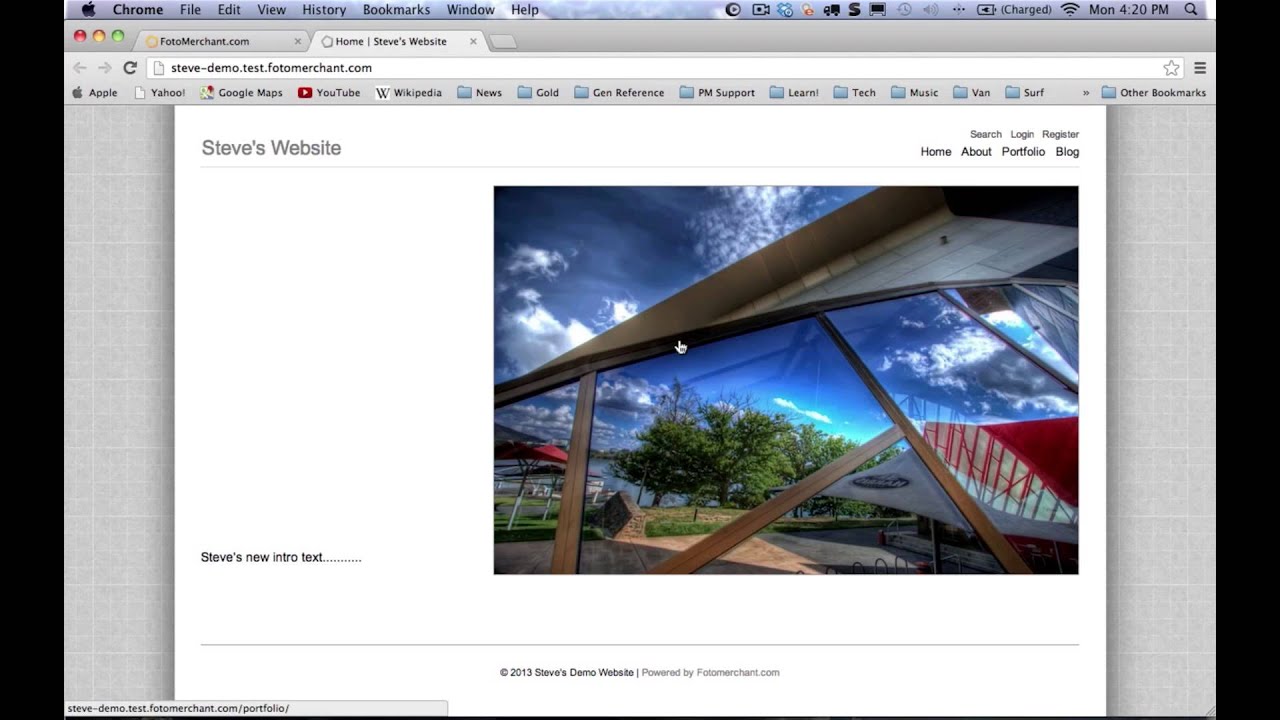1280x720 pixels.
Task: Open the File menu
Action: pos(190,9)
